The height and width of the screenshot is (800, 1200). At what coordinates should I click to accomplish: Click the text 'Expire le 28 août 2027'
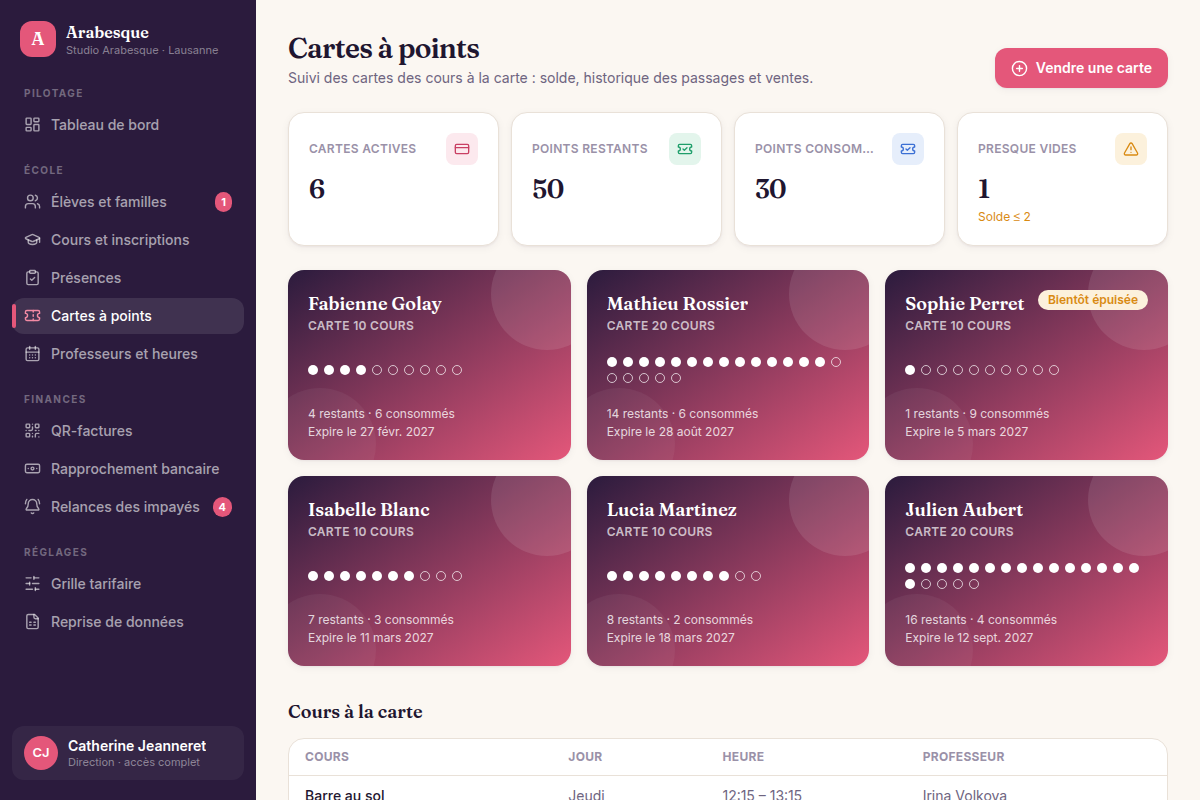click(x=670, y=432)
